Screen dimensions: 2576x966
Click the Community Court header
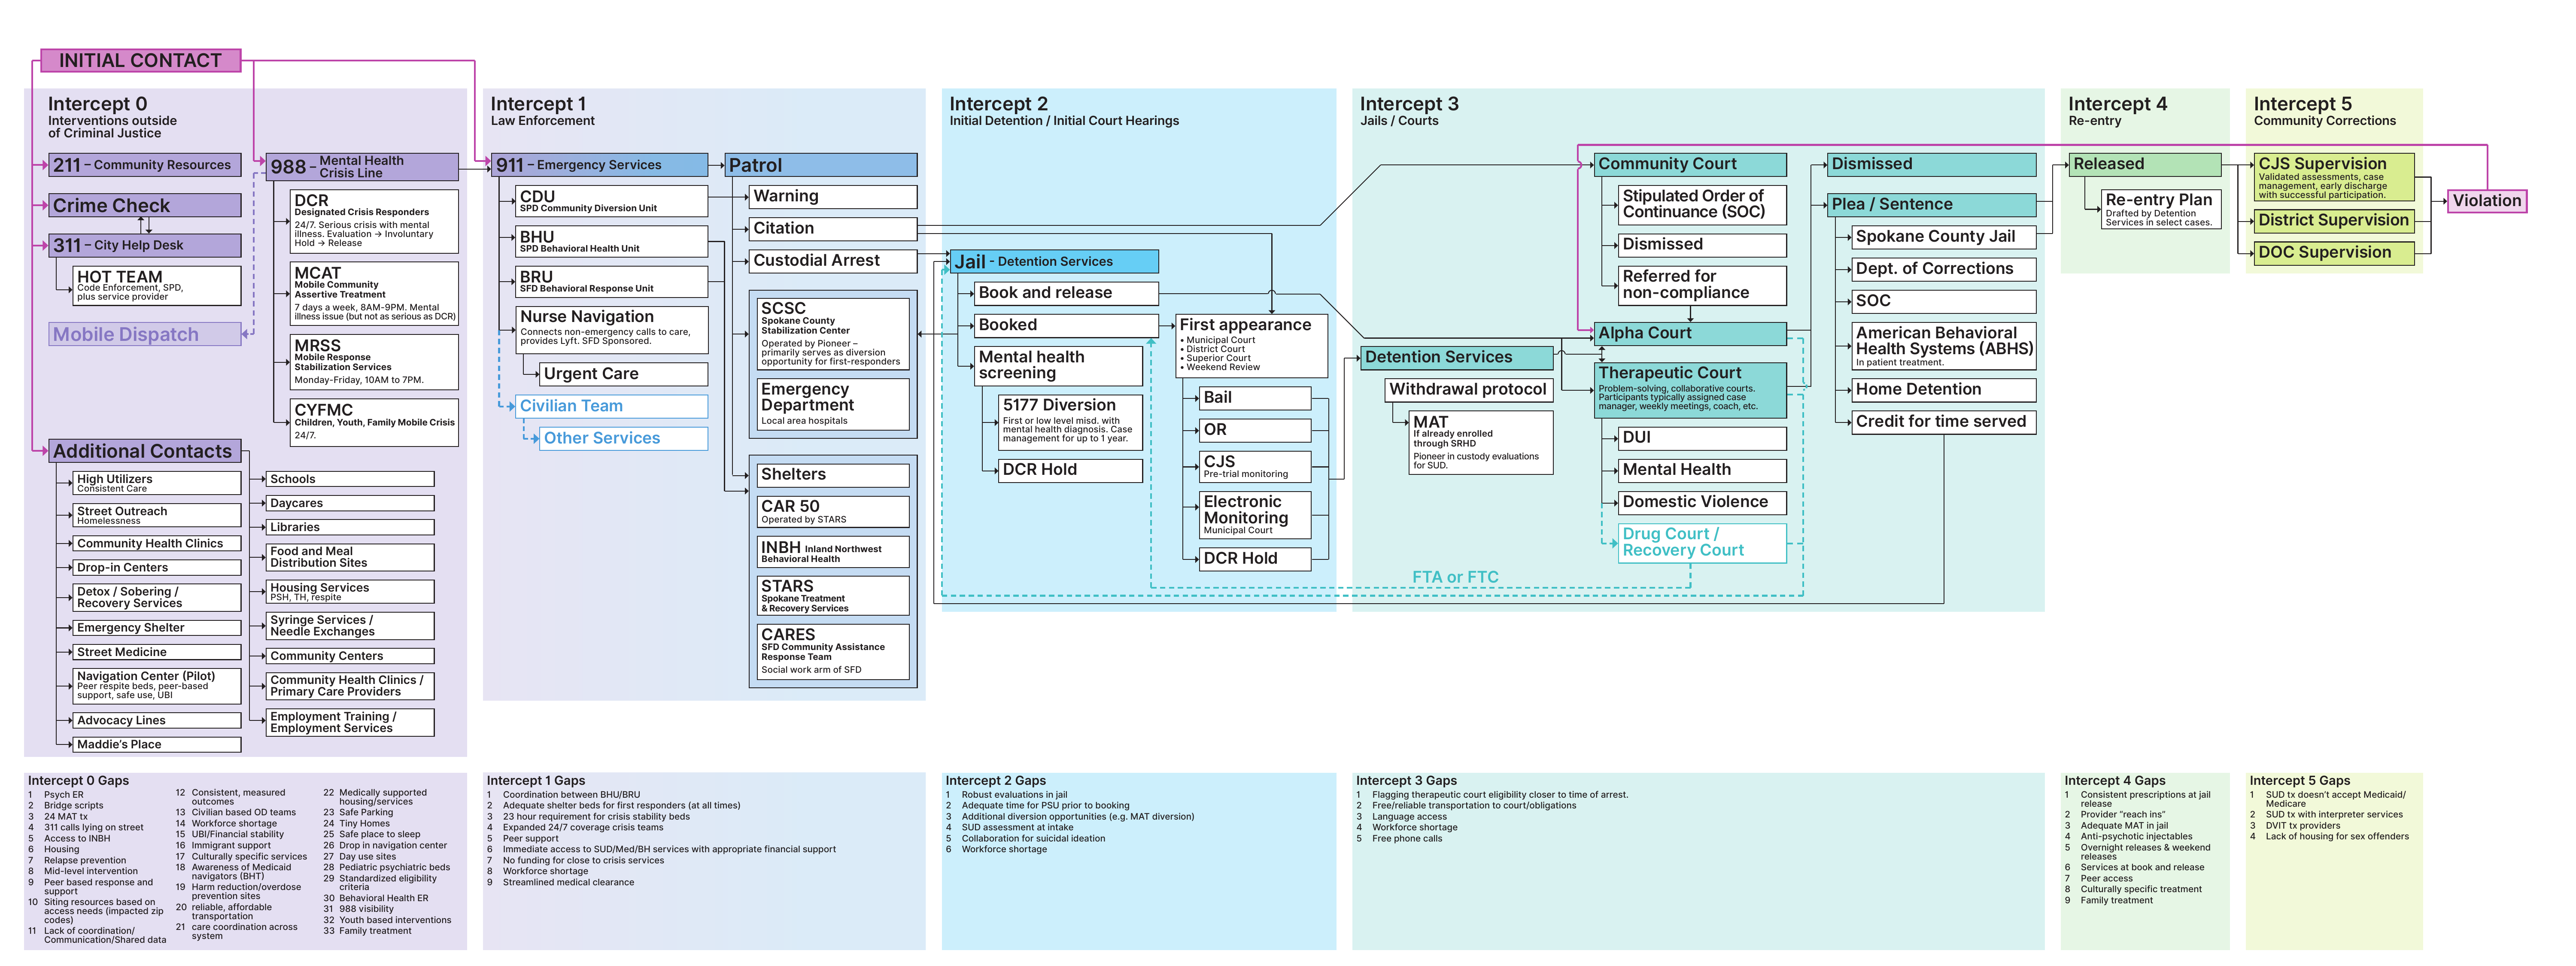tap(1690, 164)
